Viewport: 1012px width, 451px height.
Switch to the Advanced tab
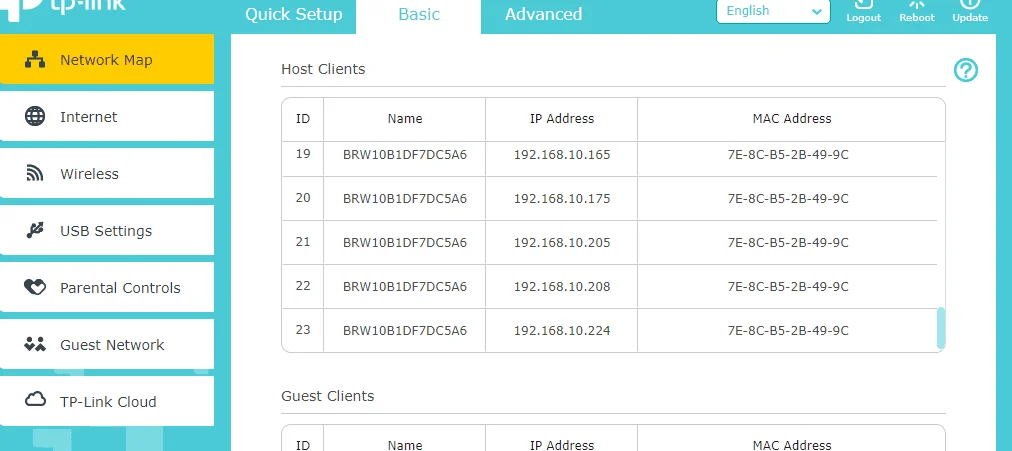point(543,14)
